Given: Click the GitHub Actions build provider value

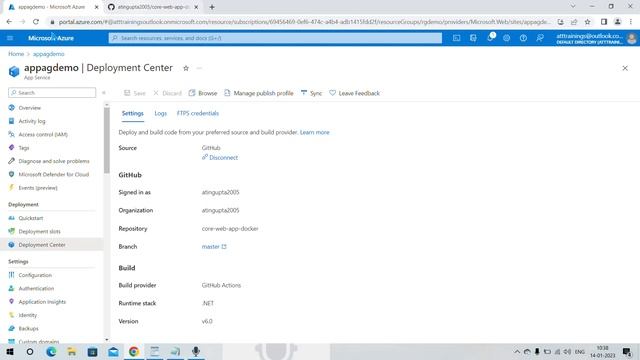Looking at the screenshot, I should pyautogui.click(x=221, y=285).
